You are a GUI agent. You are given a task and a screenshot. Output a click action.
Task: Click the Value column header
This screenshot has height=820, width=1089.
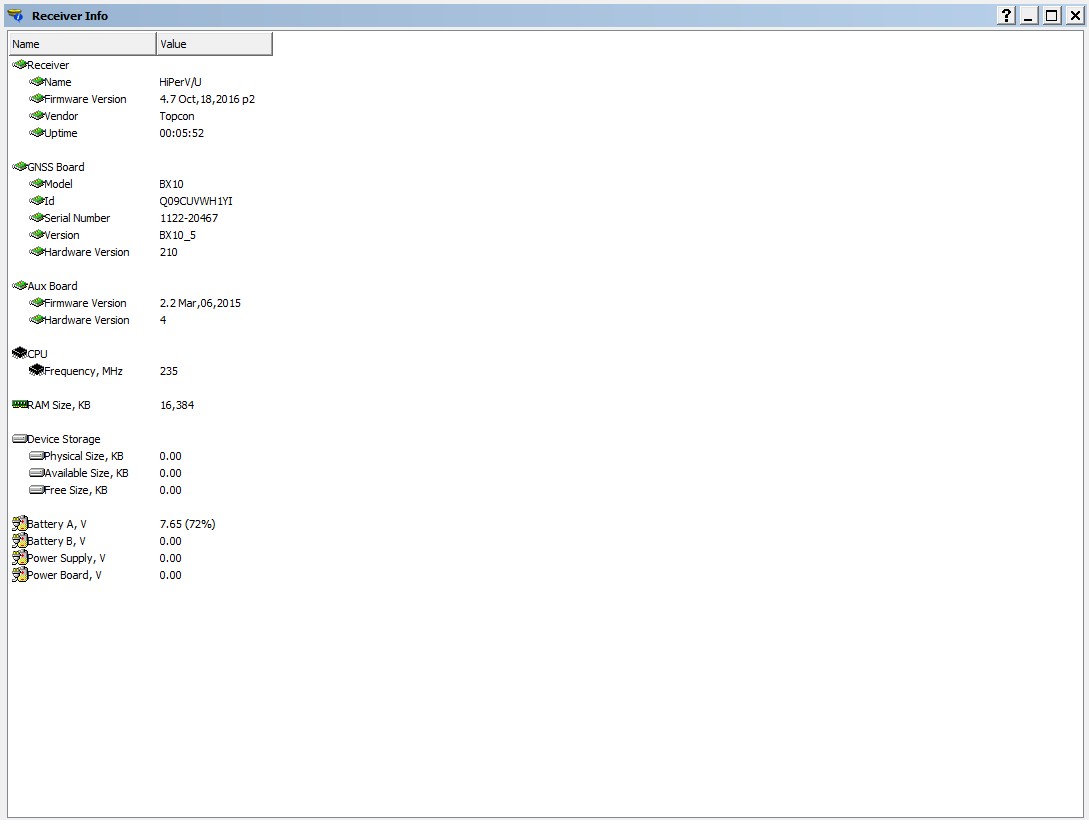214,44
